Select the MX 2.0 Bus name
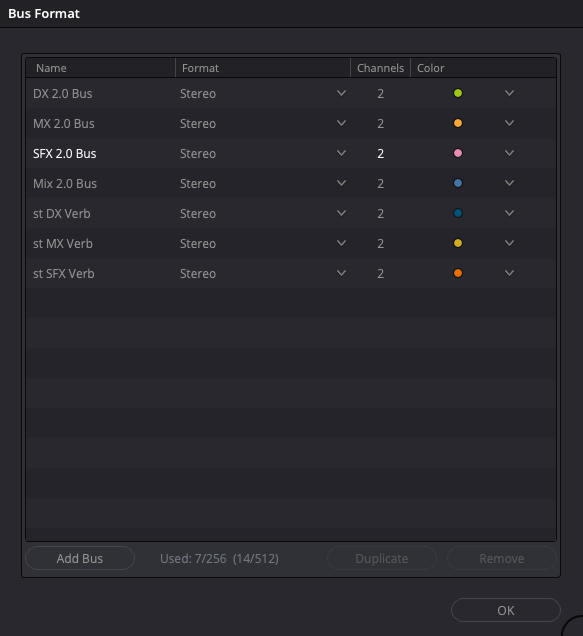 pyautogui.click(x=64, y=124)
